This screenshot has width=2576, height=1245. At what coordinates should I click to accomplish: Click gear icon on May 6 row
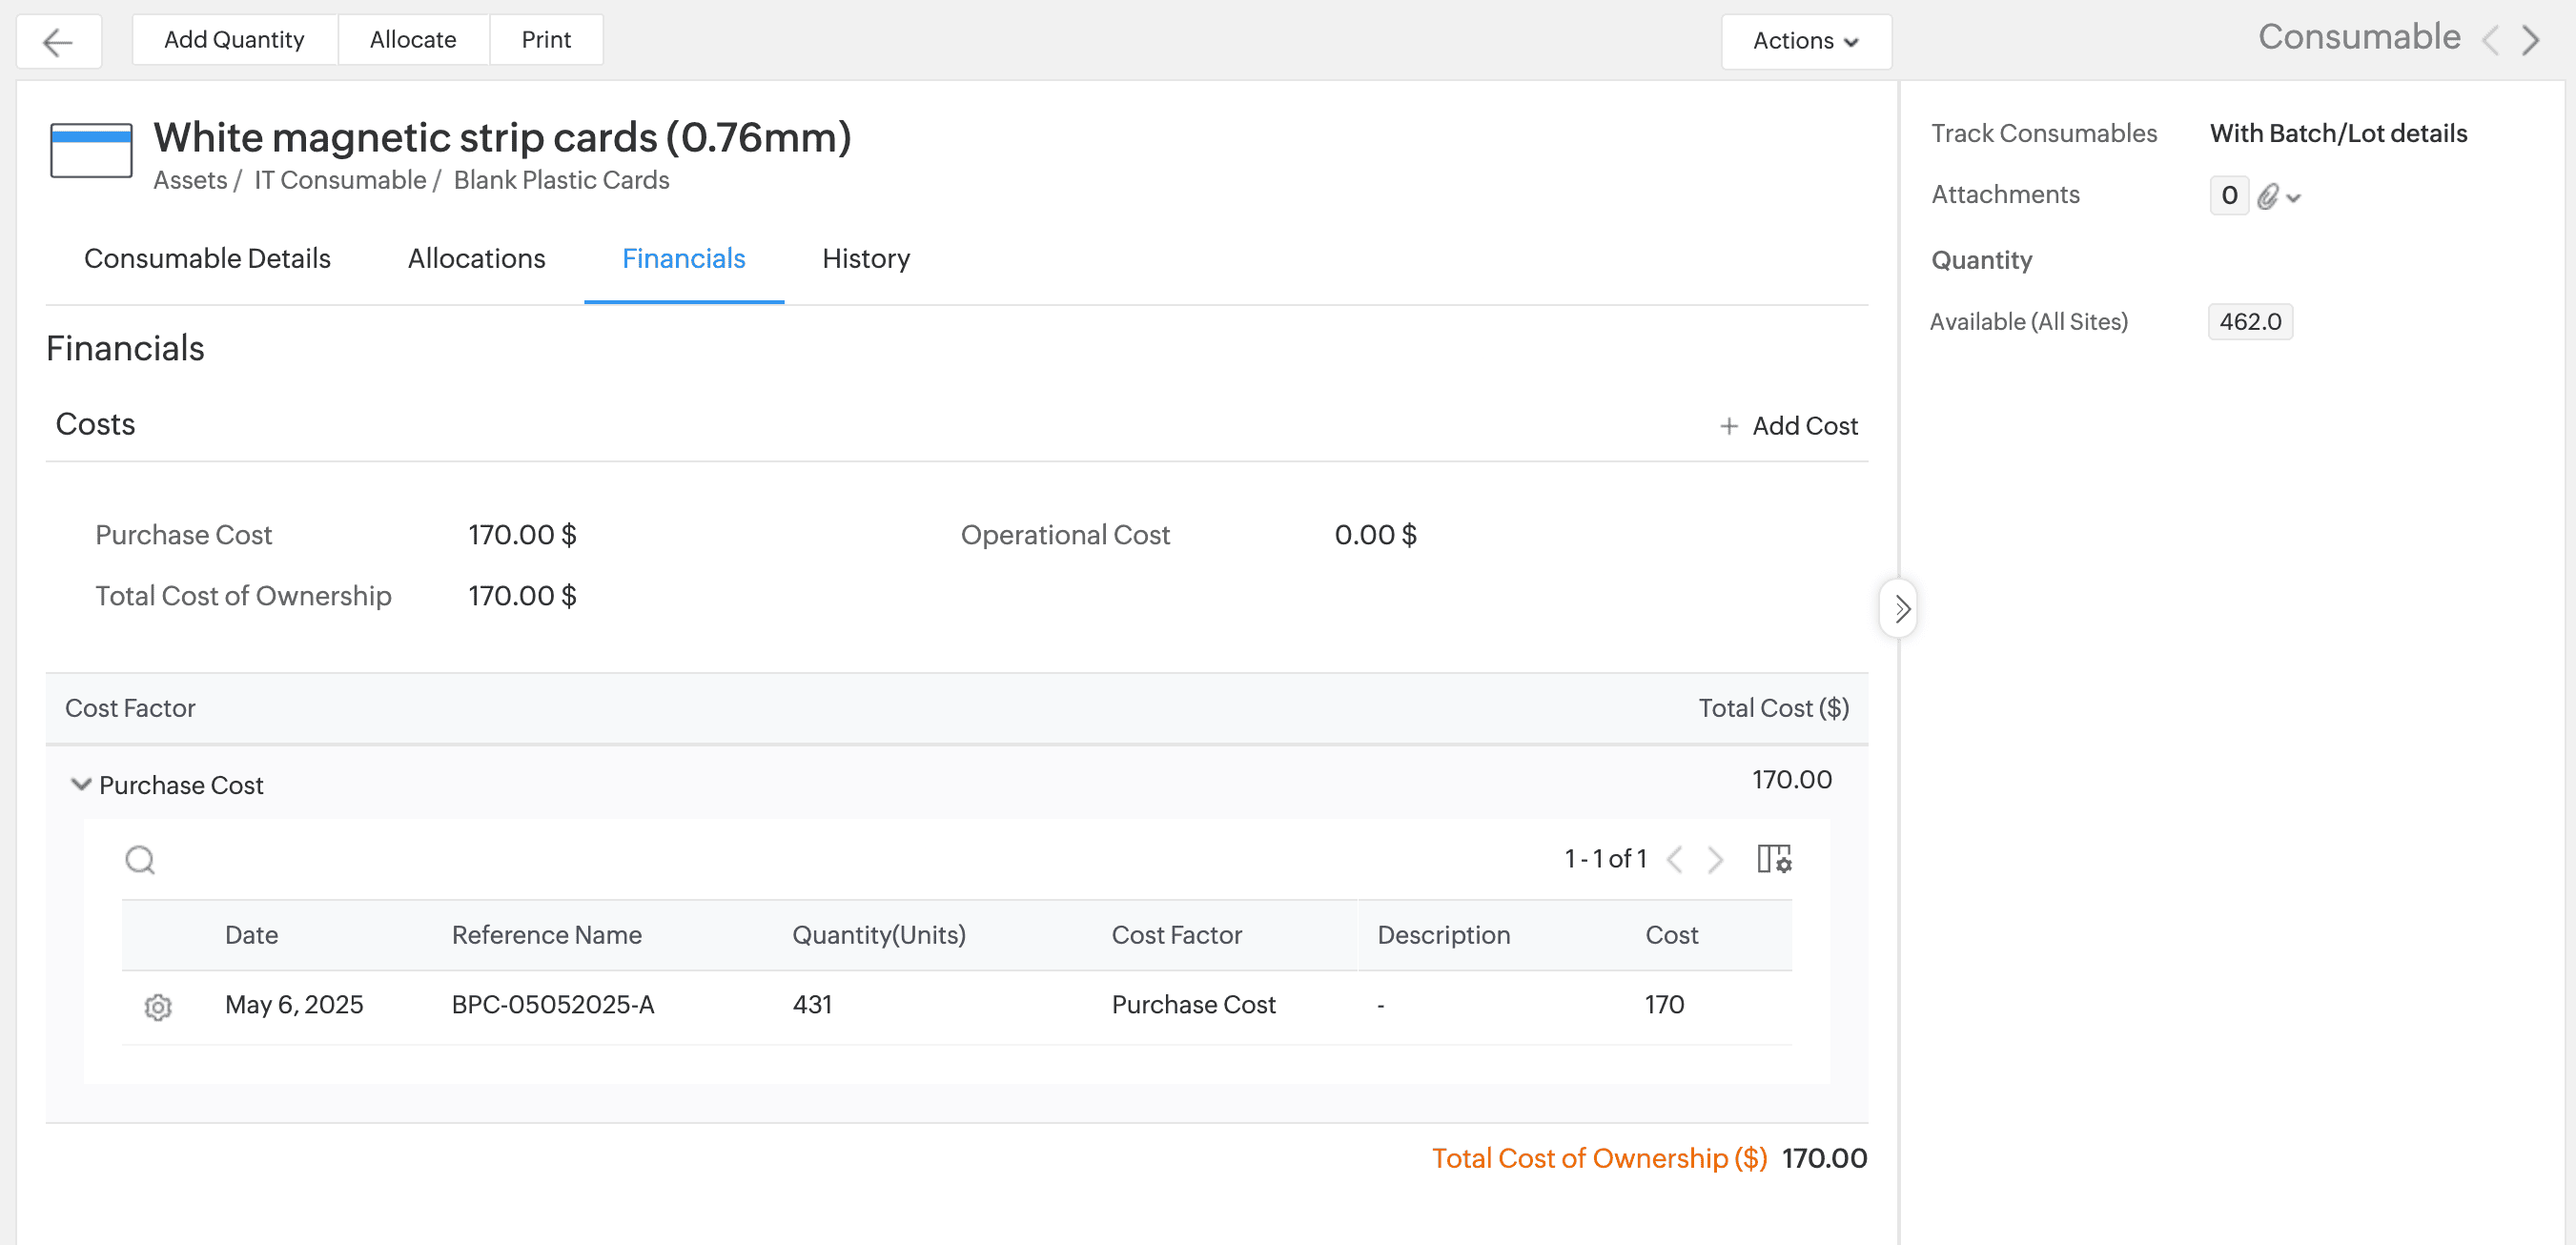(158, 1006)
